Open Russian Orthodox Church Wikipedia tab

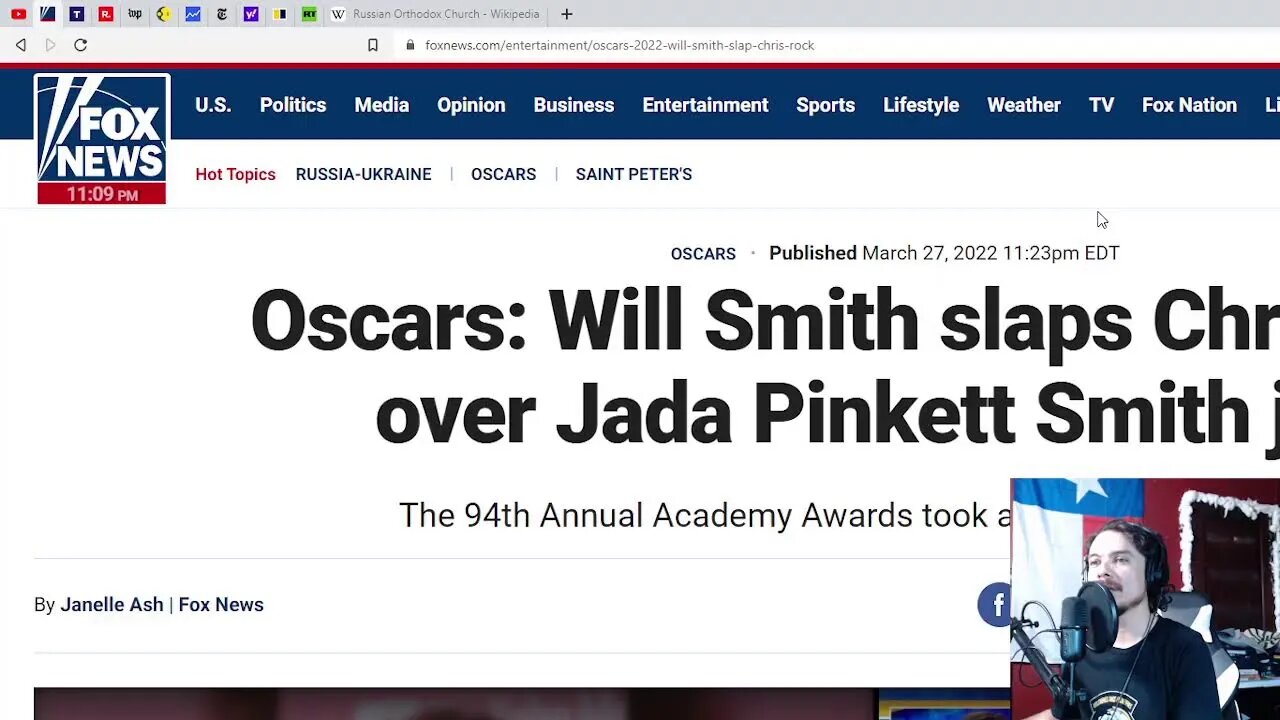coord(435,14)
